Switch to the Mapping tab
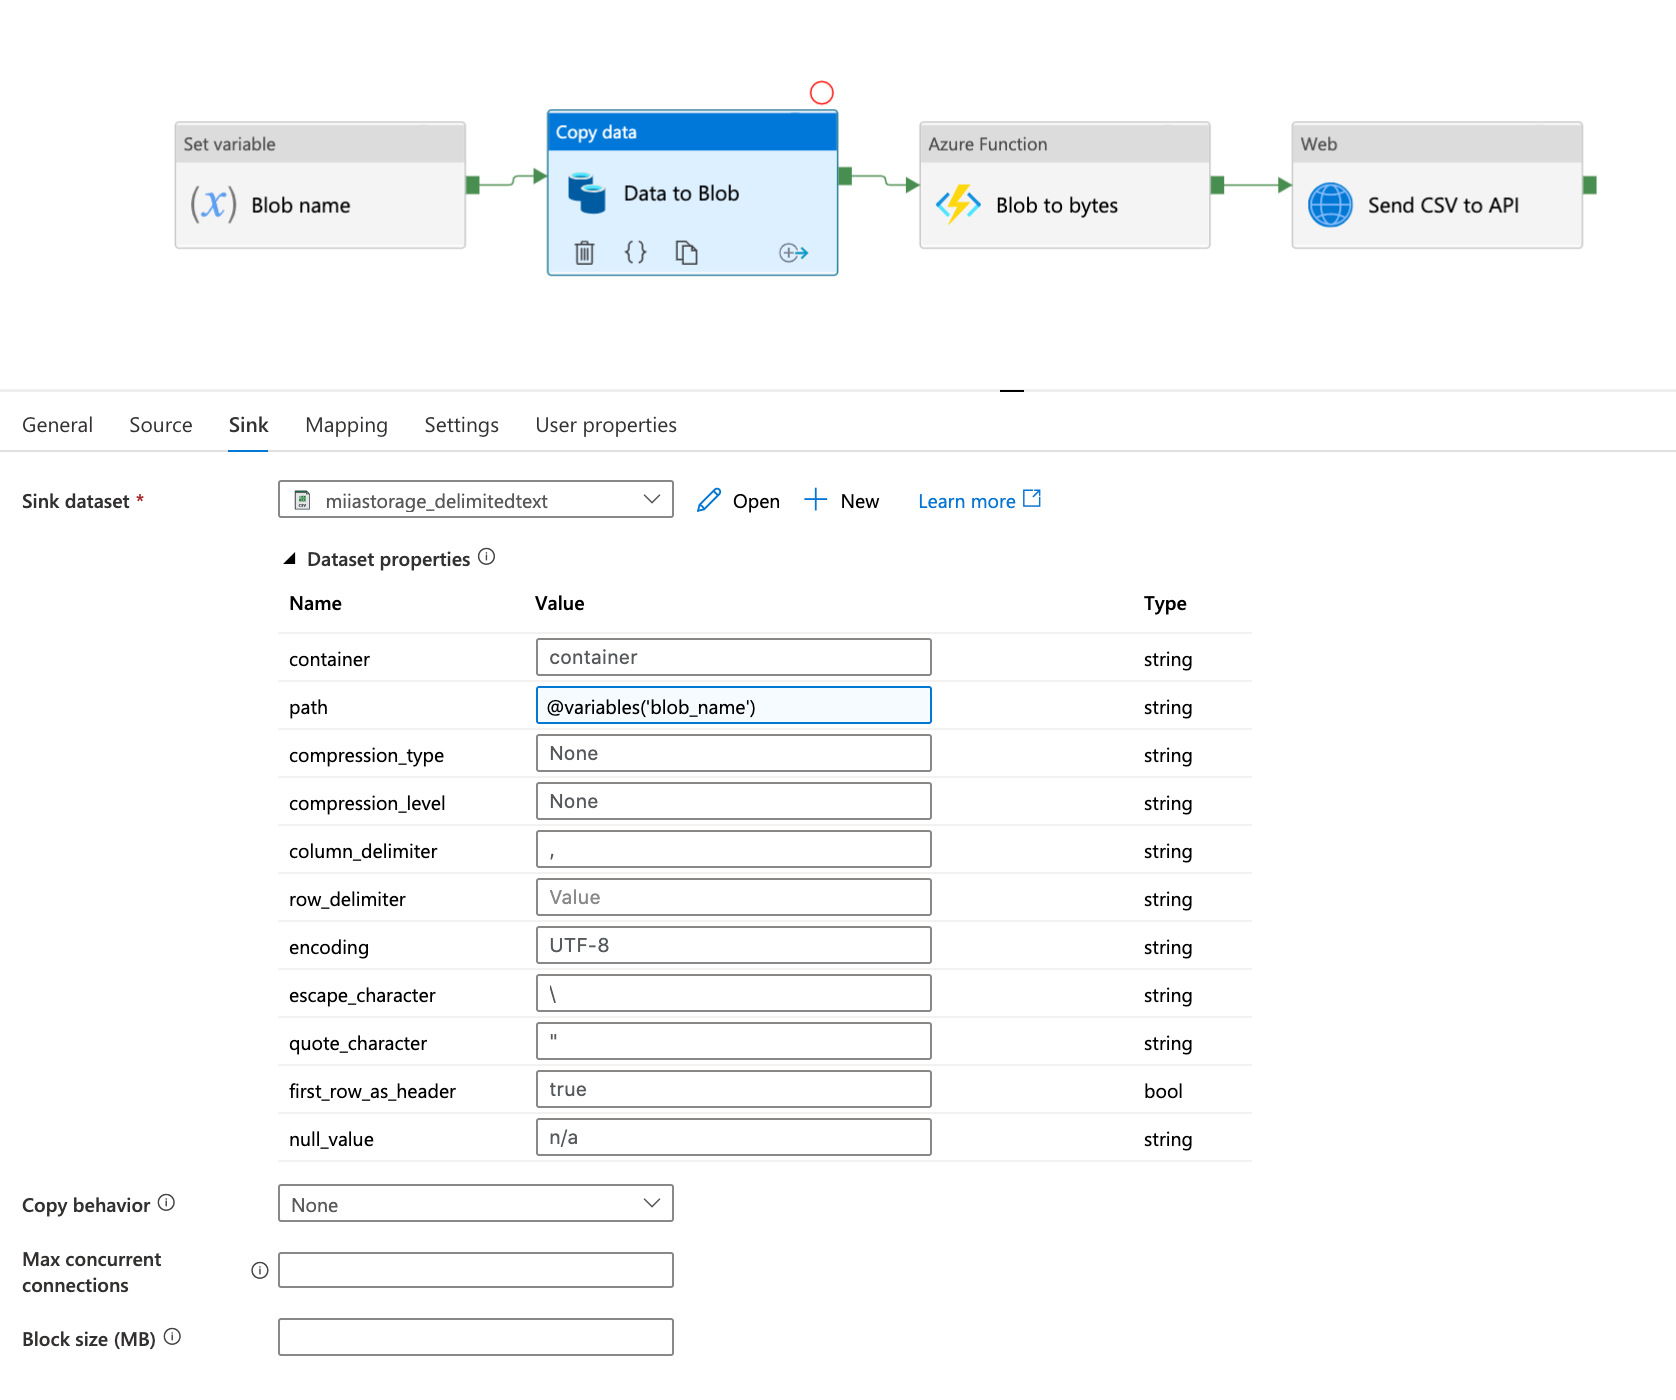The width and height of the screenshot is (1676, 1400). tap(346, 425)
